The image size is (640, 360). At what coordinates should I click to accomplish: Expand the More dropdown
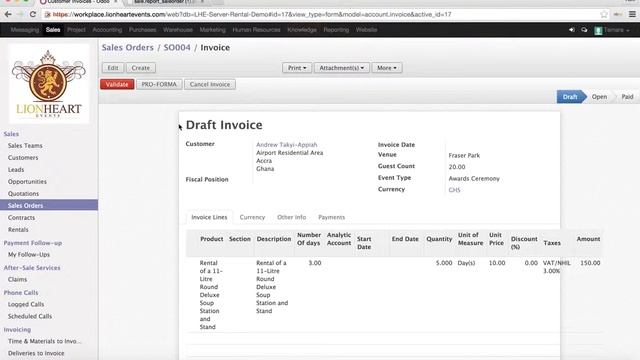pyautogui.click(x=387, y=68)
